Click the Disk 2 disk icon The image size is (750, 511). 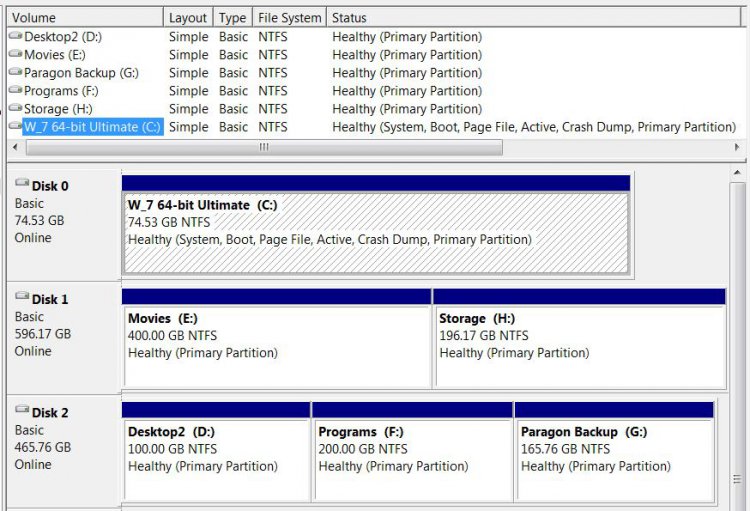22,410
